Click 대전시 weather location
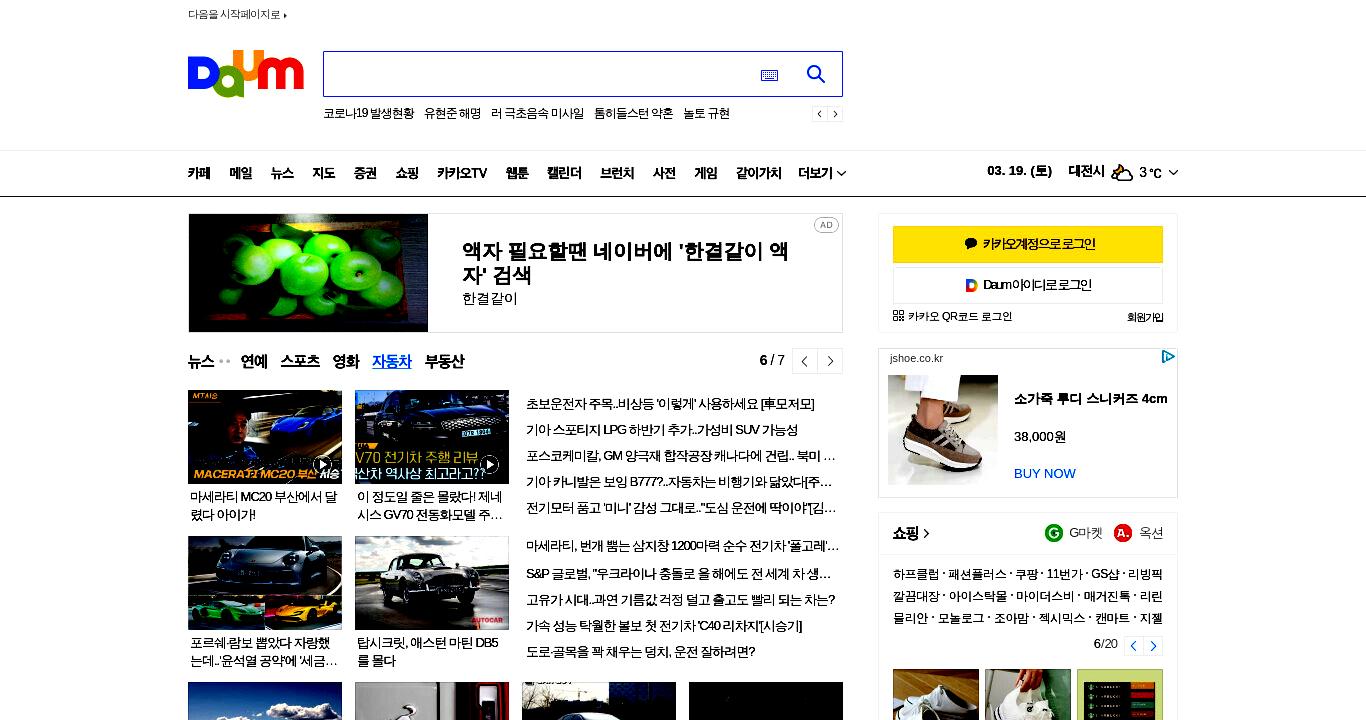This screenshot has width=1366, height=720. tap(1086, 172)
